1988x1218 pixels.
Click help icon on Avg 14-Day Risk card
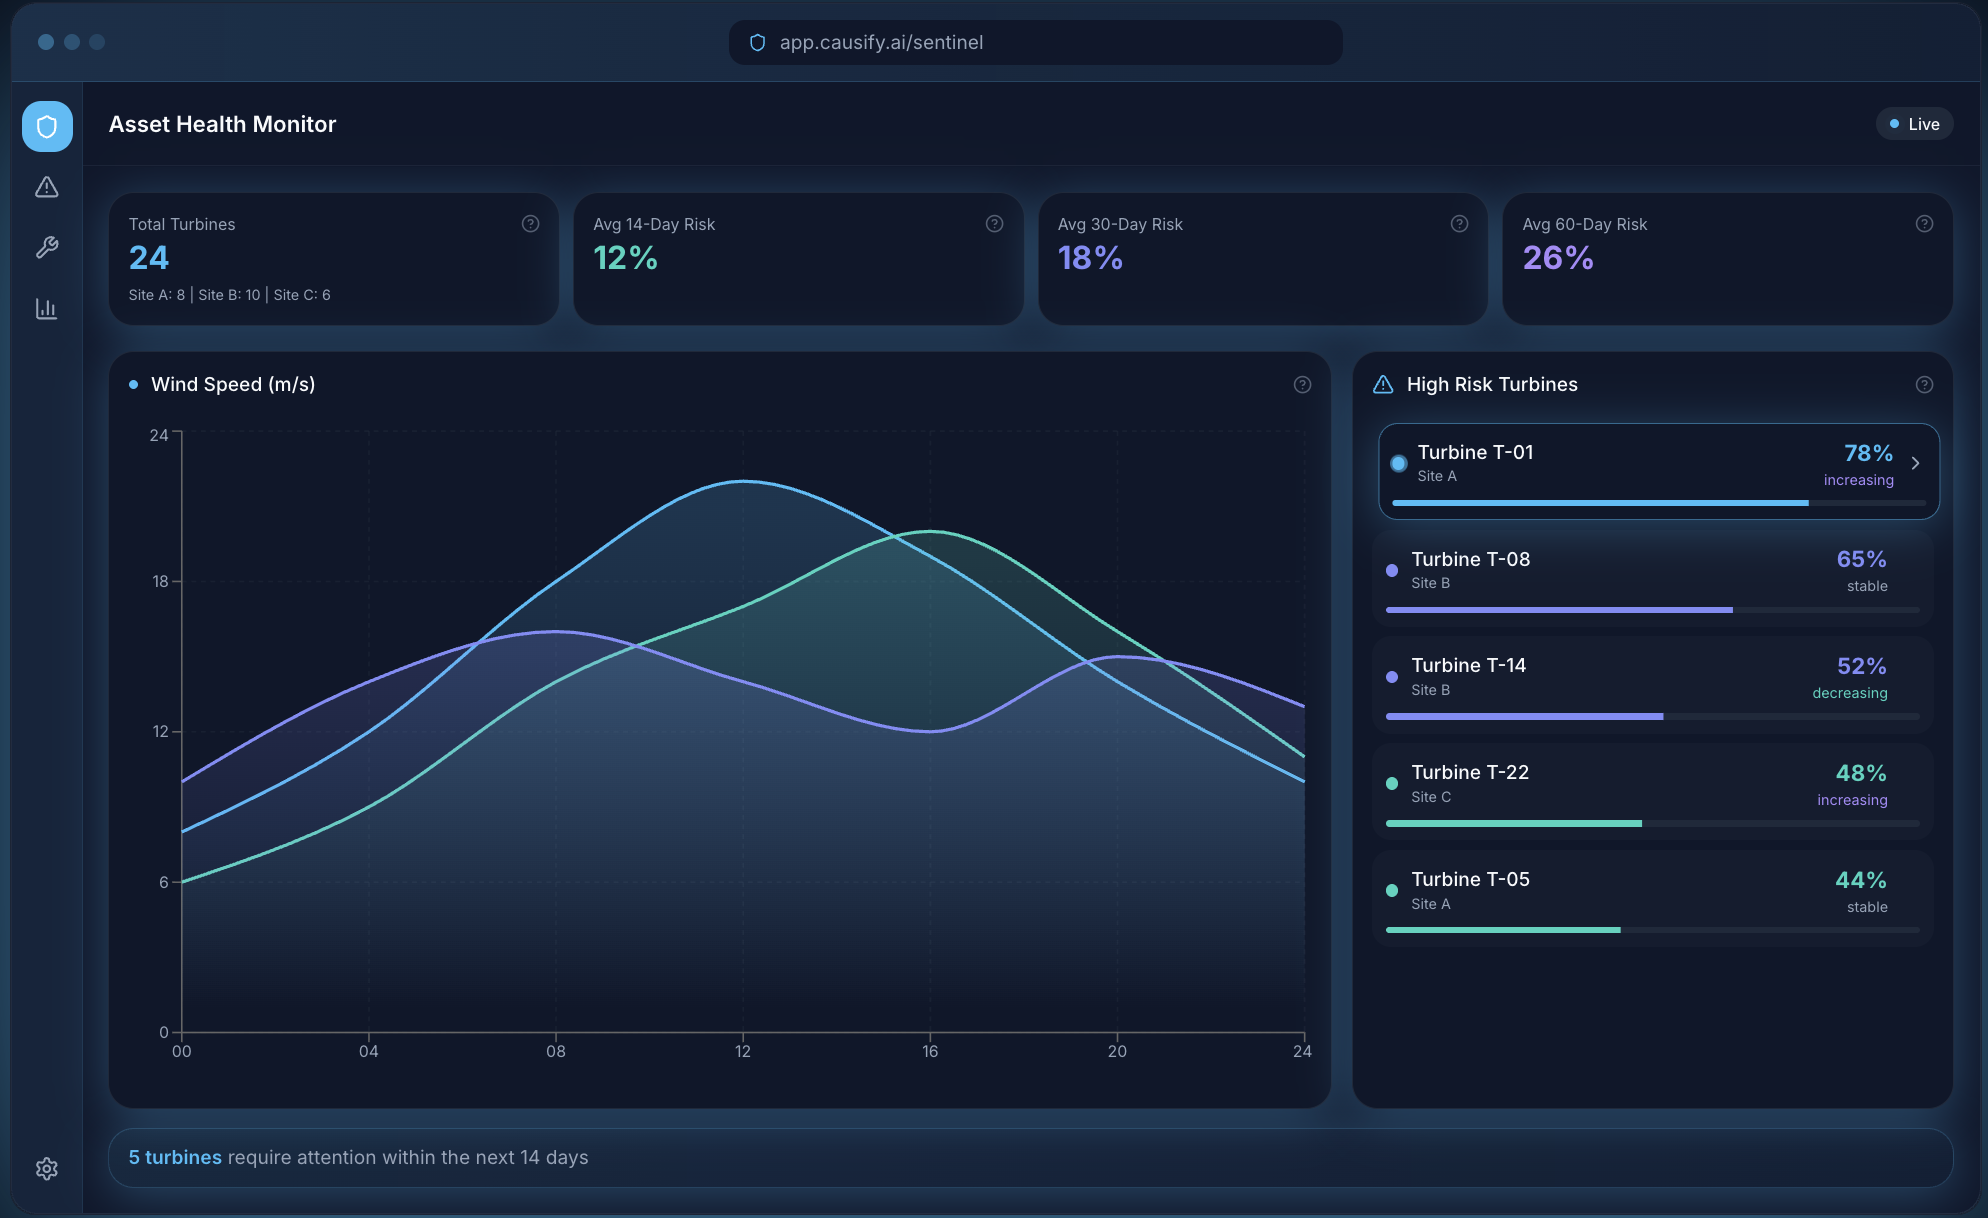click(994, 224)
